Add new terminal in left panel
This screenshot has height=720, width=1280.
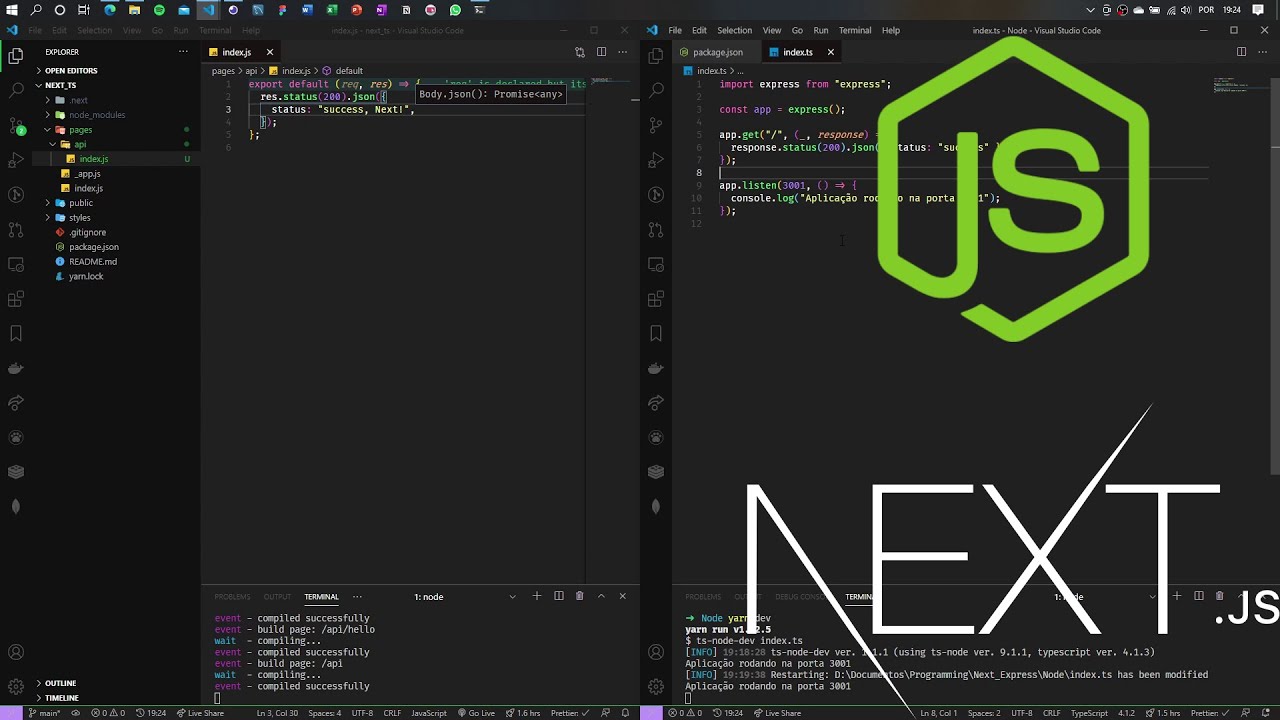click(x=537, y=596)
